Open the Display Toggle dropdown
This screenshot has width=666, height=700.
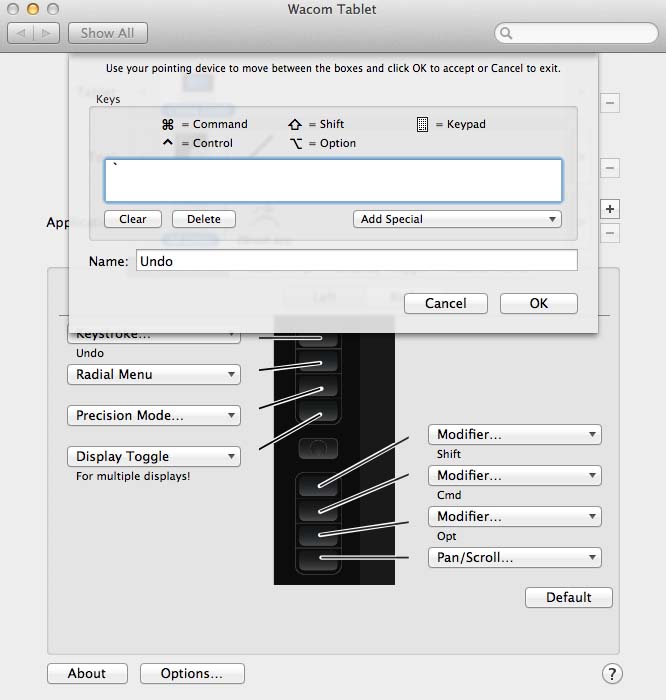pos(154,456)
